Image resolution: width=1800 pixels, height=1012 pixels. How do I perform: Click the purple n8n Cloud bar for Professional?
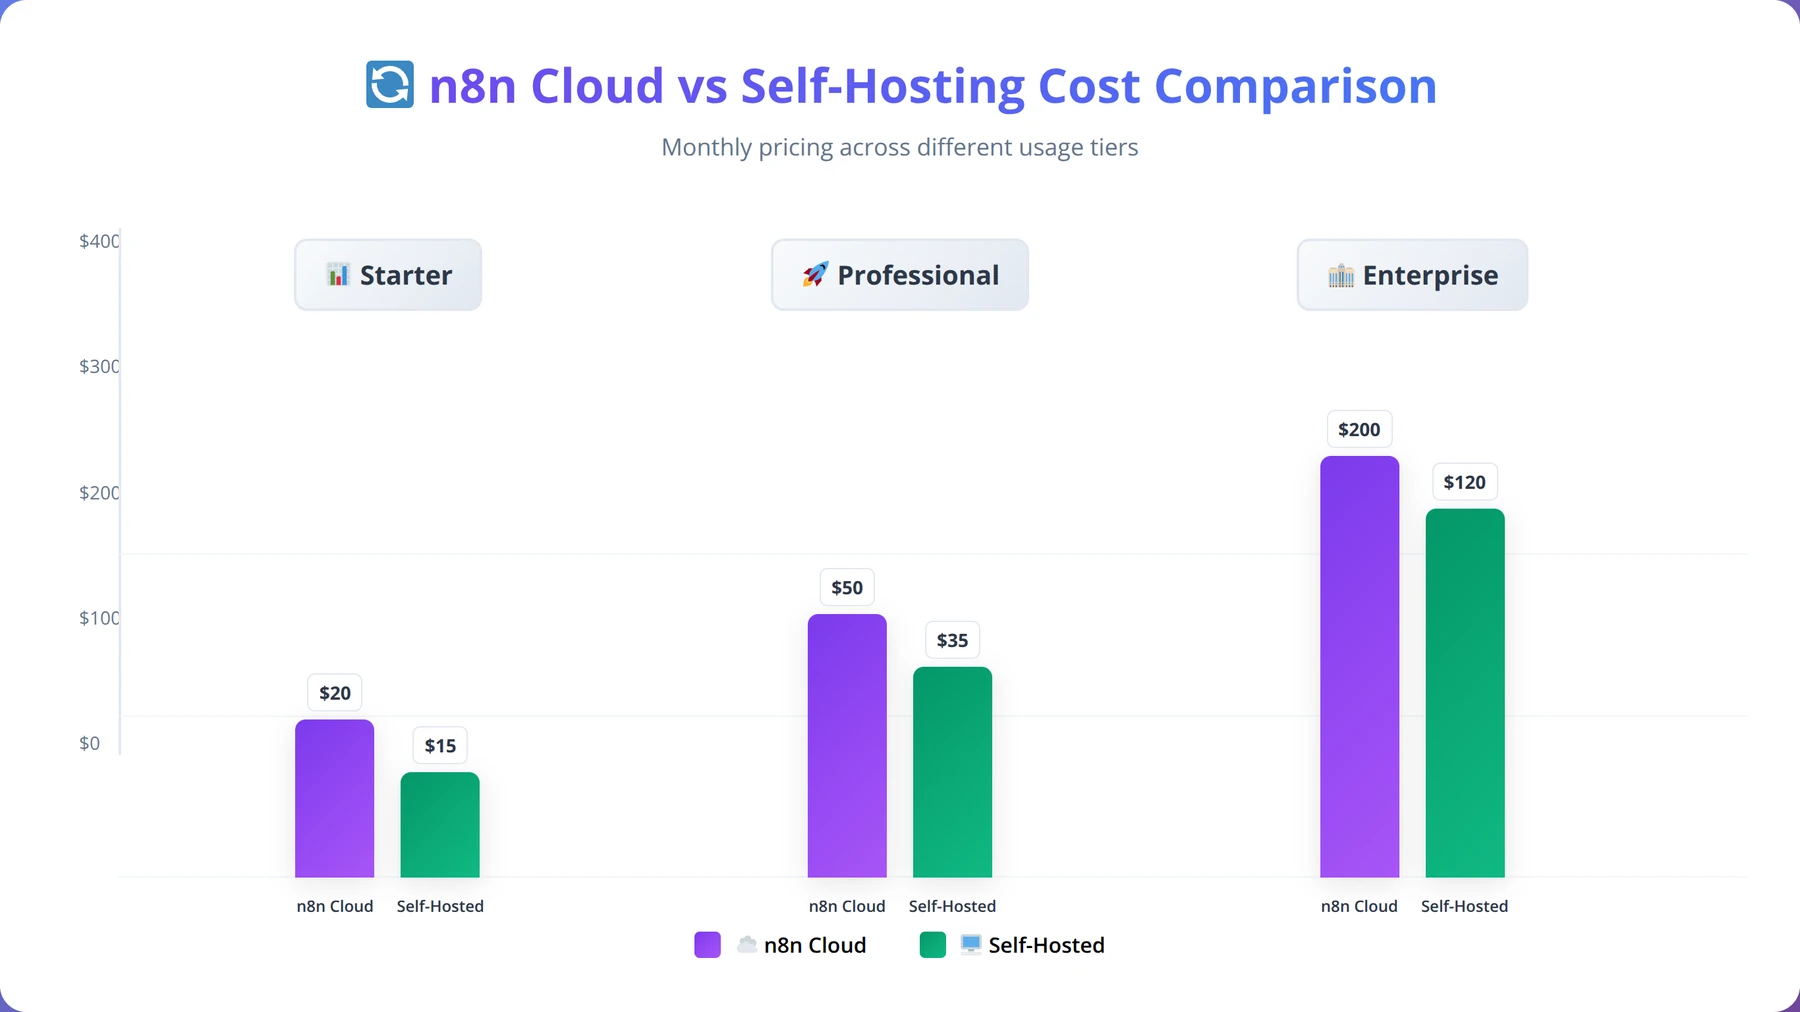pos(847,746)
